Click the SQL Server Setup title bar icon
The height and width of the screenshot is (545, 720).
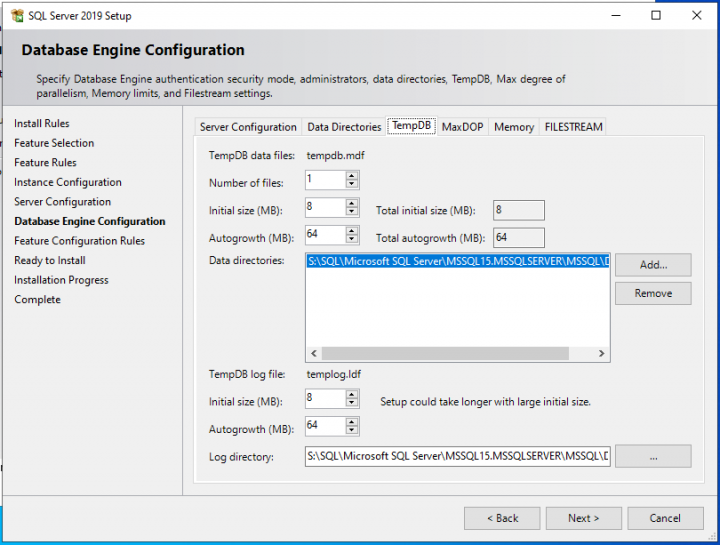pyautogui.click(x=17, y=16)
